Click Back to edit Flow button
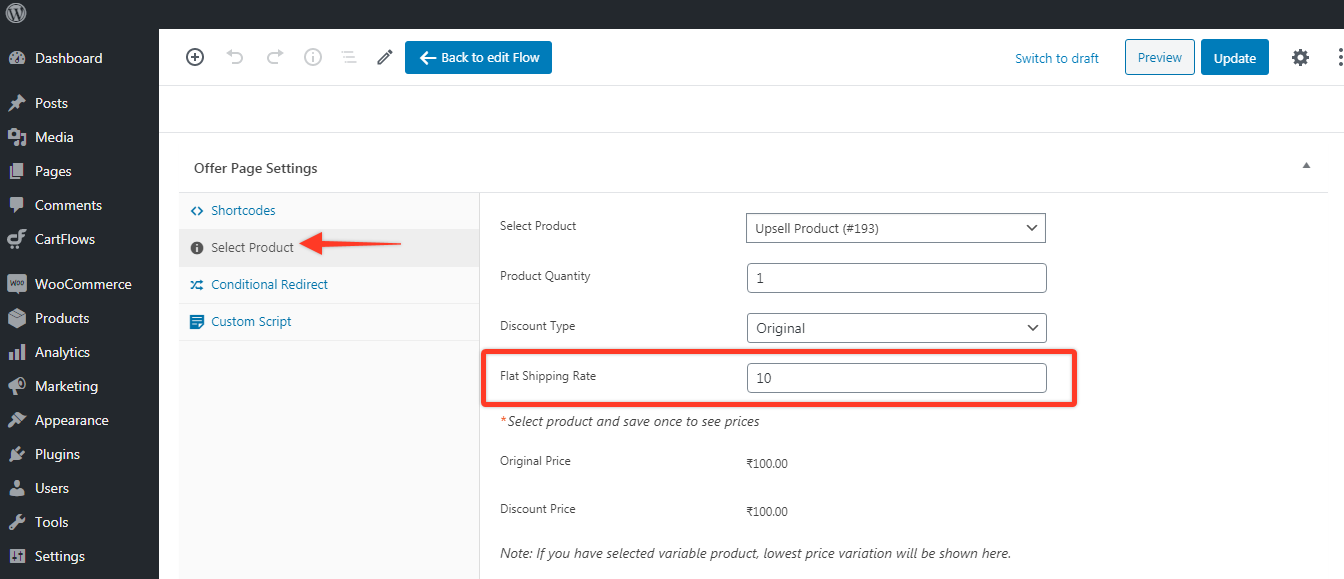 coord(478,57)
